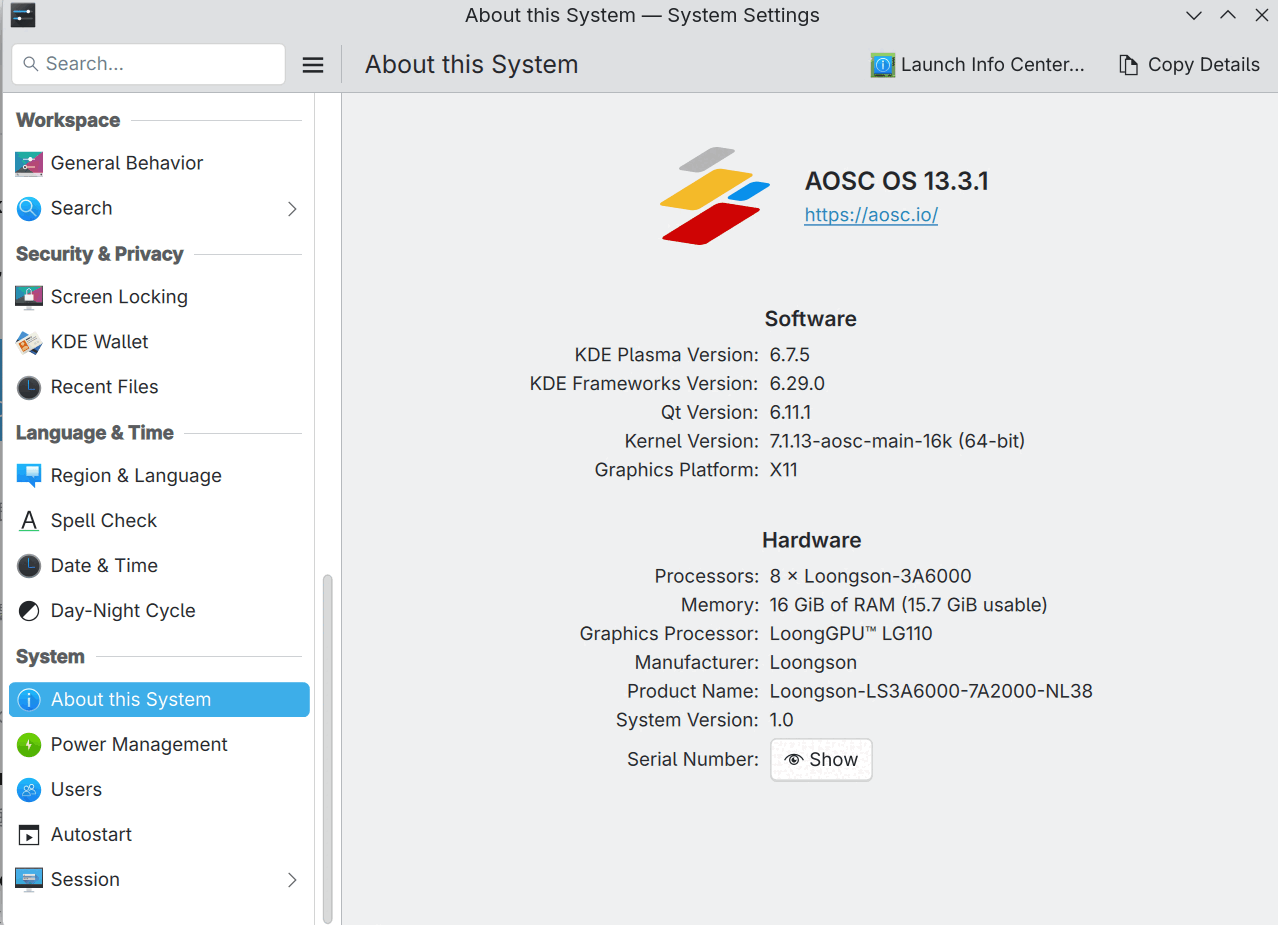Click Graphics Platform value X11
The height and width of the screenshot is (925, 1278).
pyautogui.click(x=784, y=470)
